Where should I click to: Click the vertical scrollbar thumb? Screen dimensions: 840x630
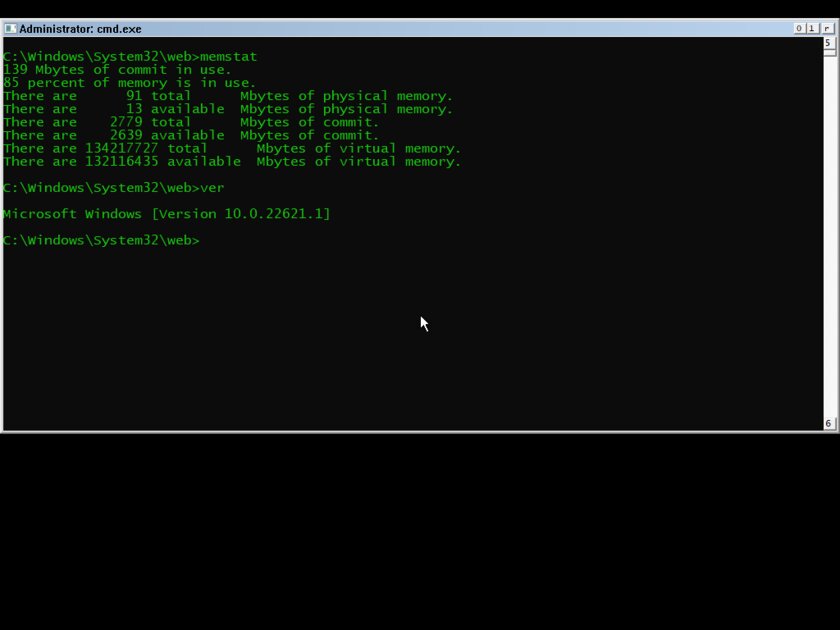[829, 52]
